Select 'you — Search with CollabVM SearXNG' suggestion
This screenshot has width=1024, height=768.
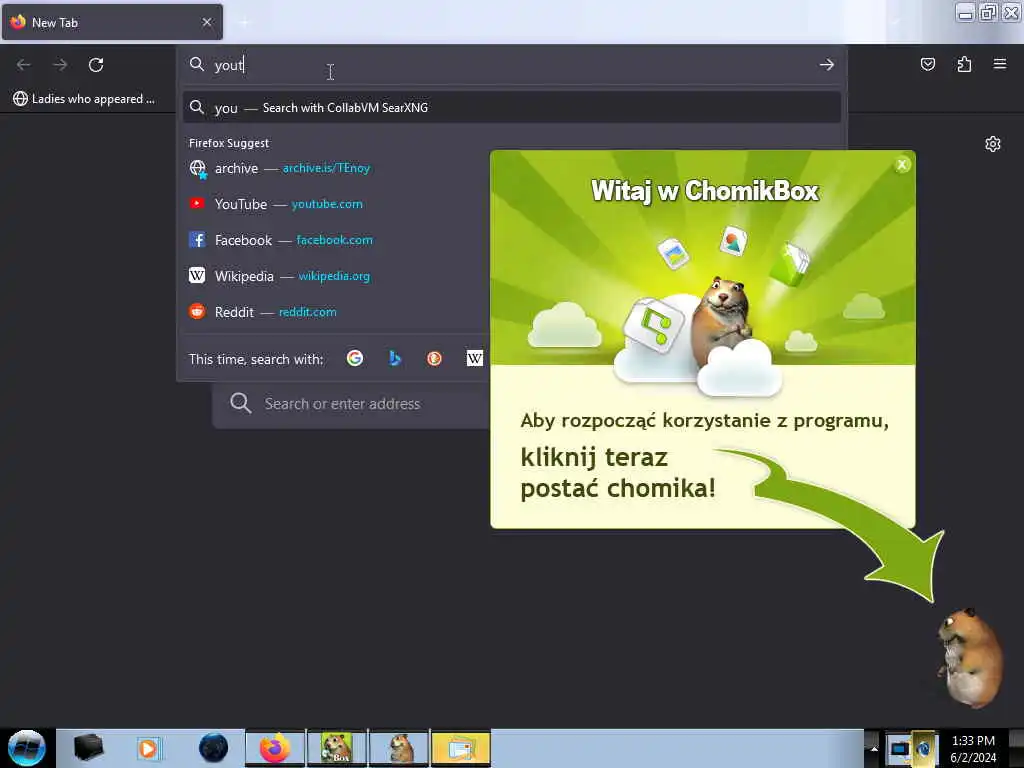[512, 108]
